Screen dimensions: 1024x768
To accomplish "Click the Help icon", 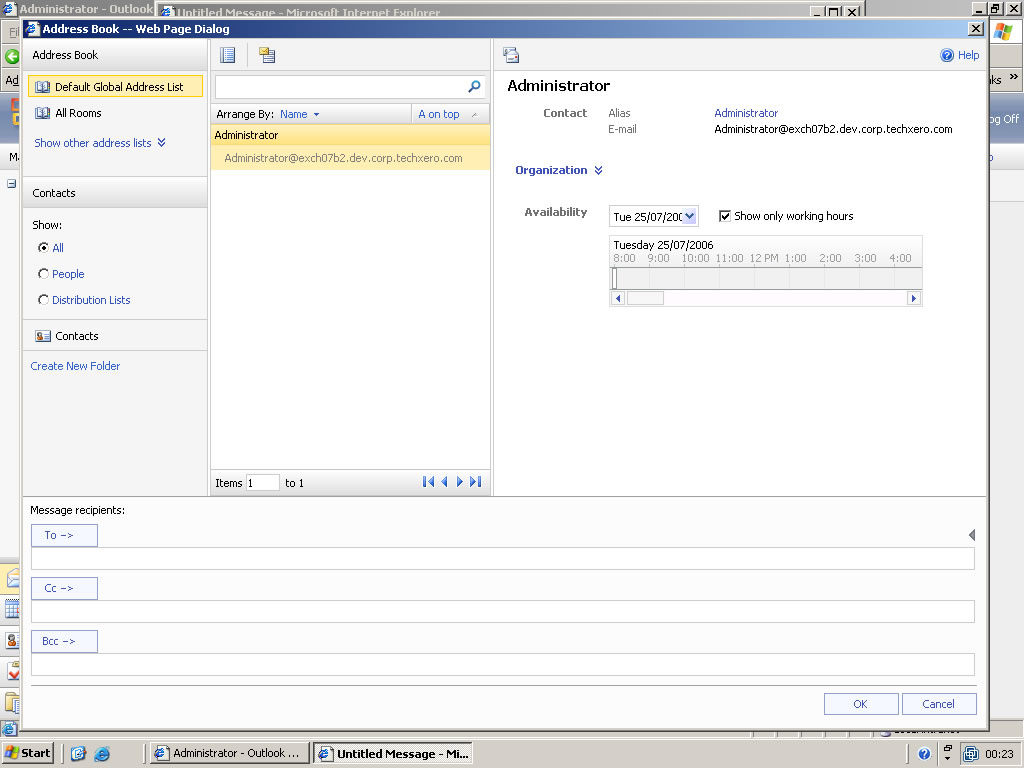I will [x=947, y=56].
